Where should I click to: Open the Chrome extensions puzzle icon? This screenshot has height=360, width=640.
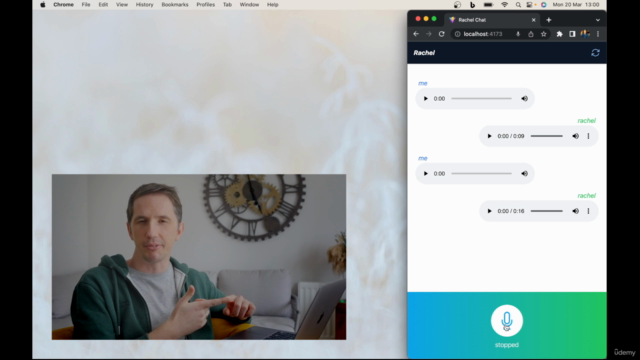[560, 34]
